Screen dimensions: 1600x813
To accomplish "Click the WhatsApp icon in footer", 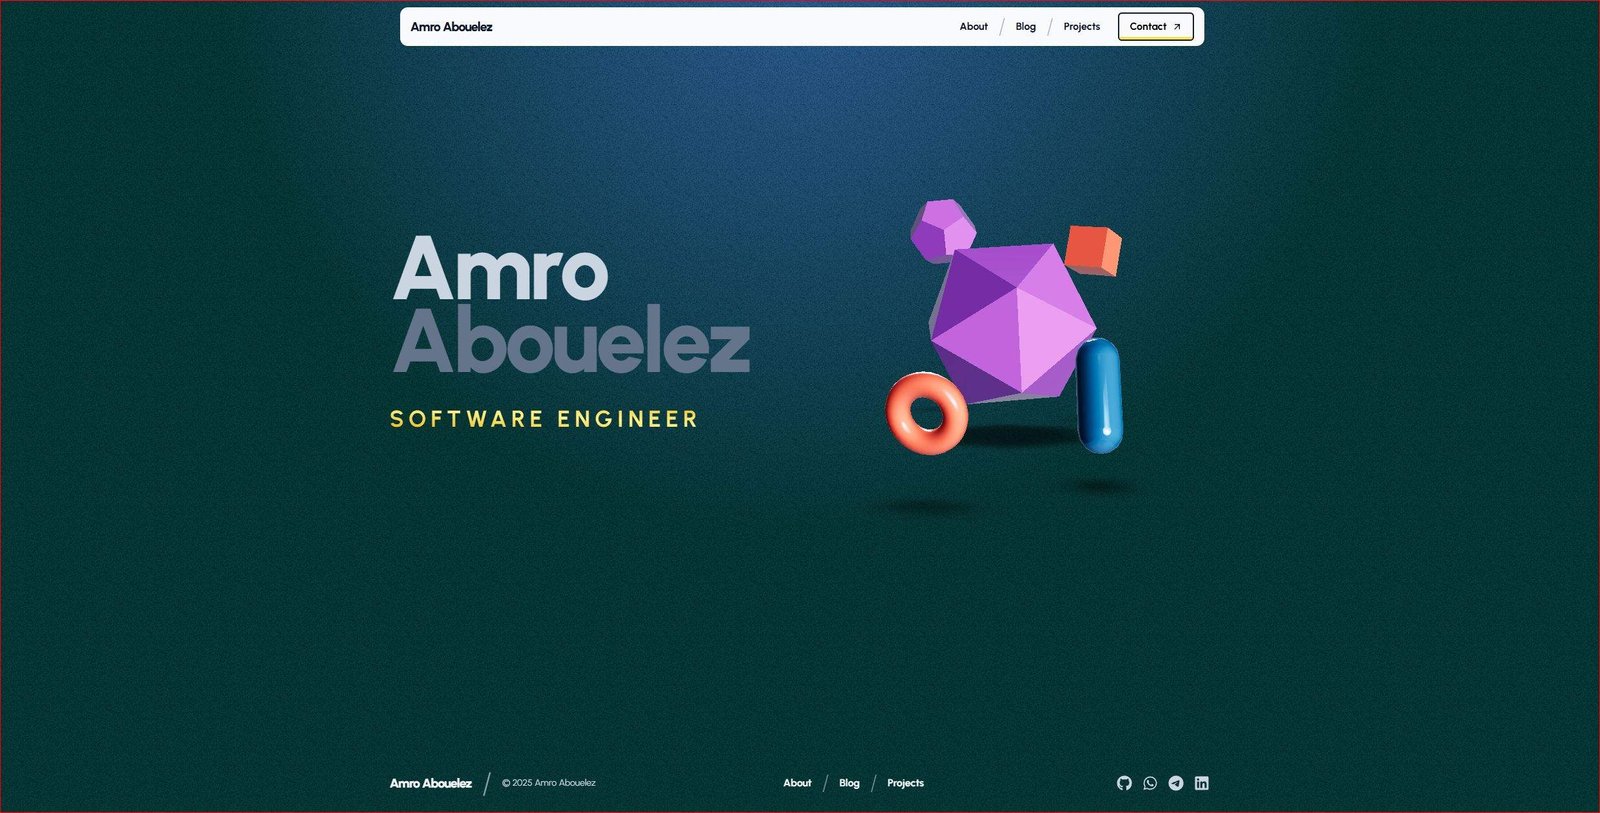I will click(1150, 783).
